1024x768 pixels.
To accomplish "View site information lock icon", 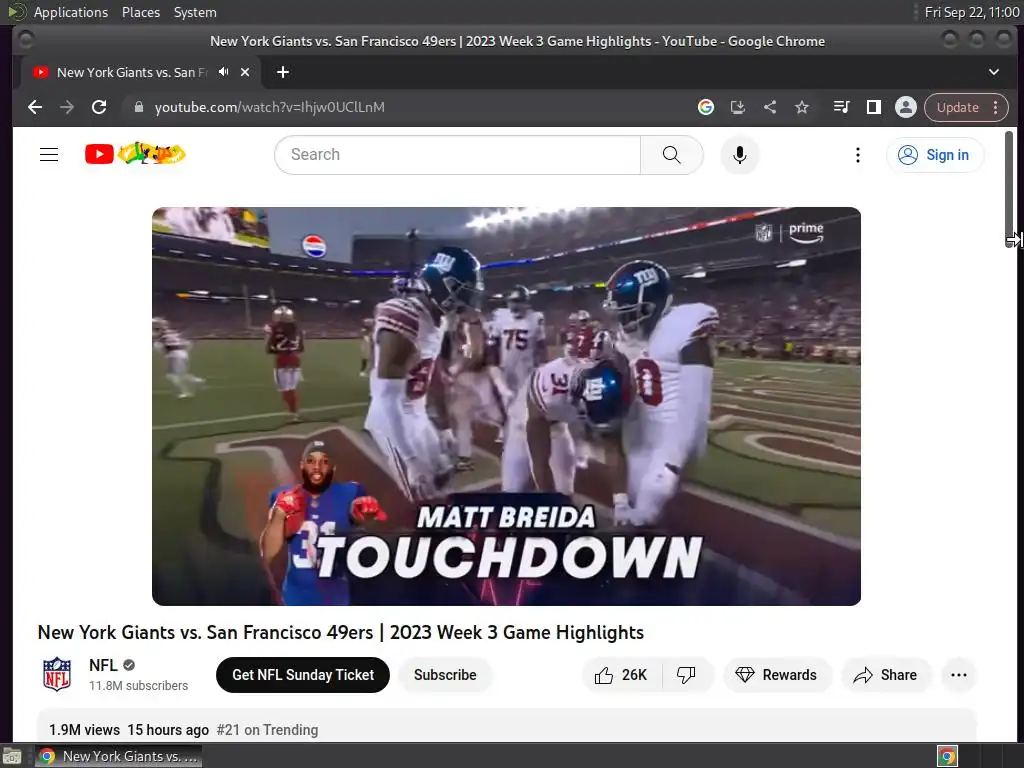I will click(x=138, y=107).
